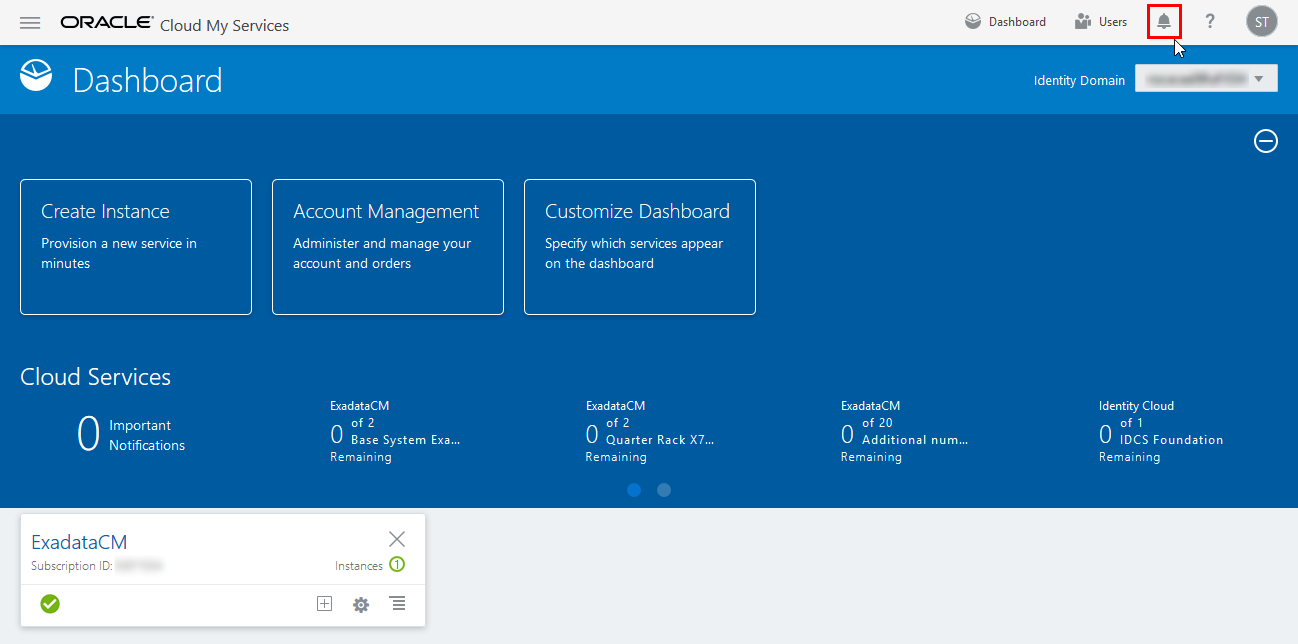Open the ExadataCM service link

[x=79, y=542]
